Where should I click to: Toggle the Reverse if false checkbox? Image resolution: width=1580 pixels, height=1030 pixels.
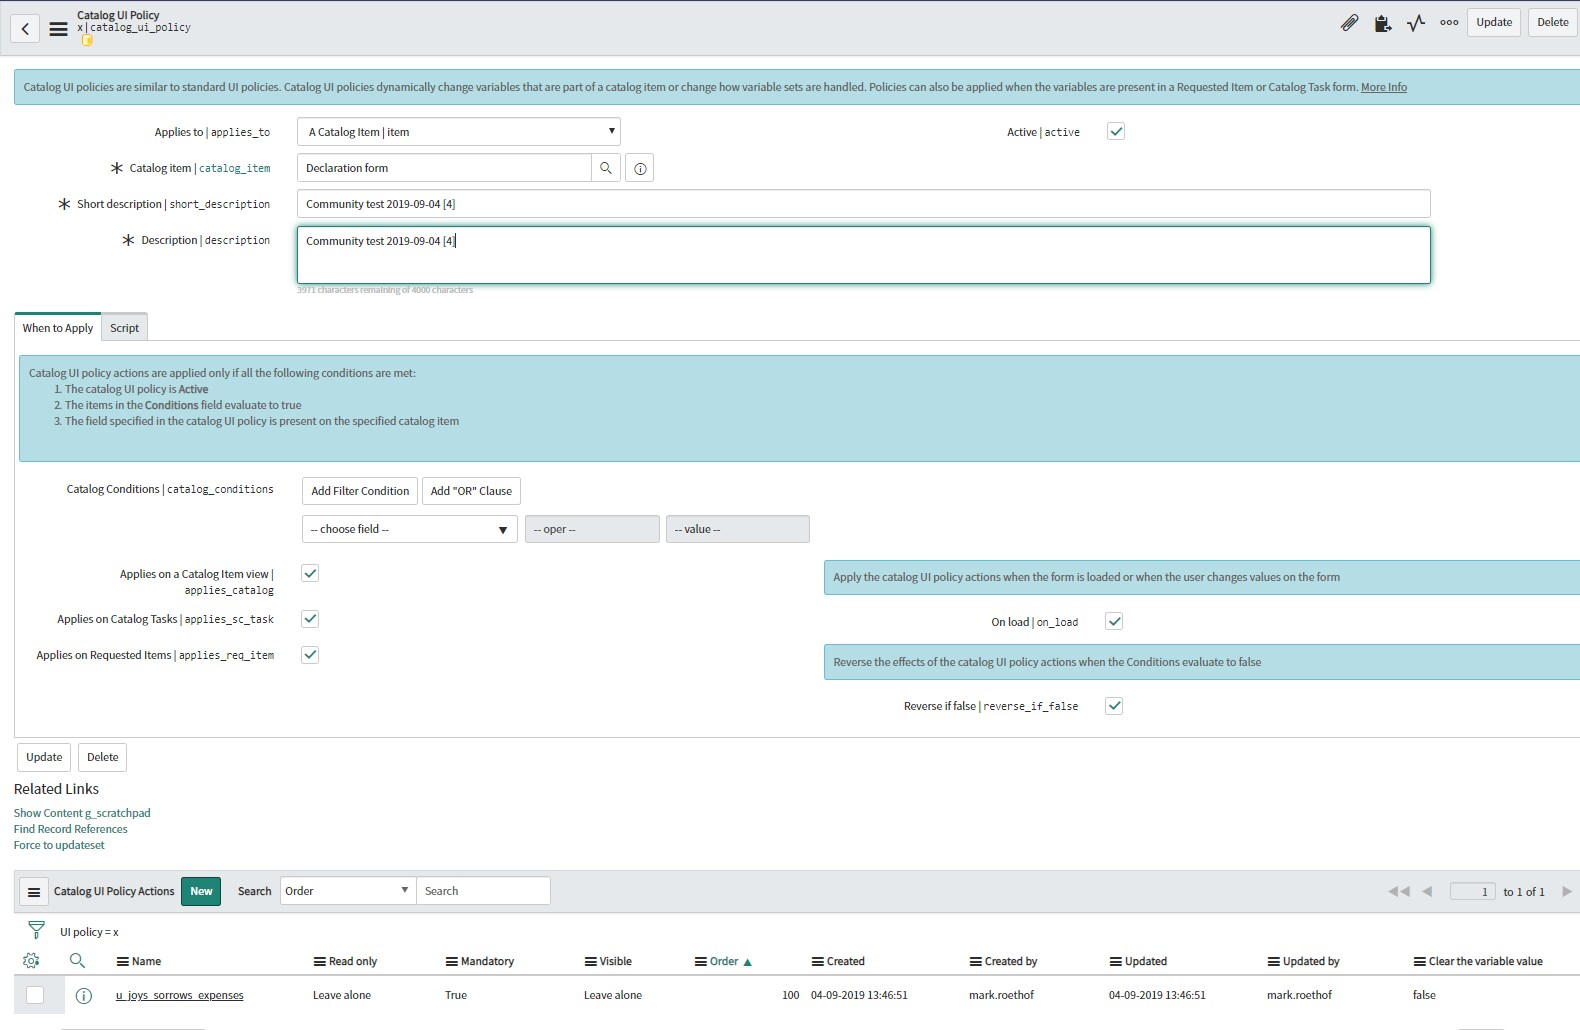coord(1114,705)
